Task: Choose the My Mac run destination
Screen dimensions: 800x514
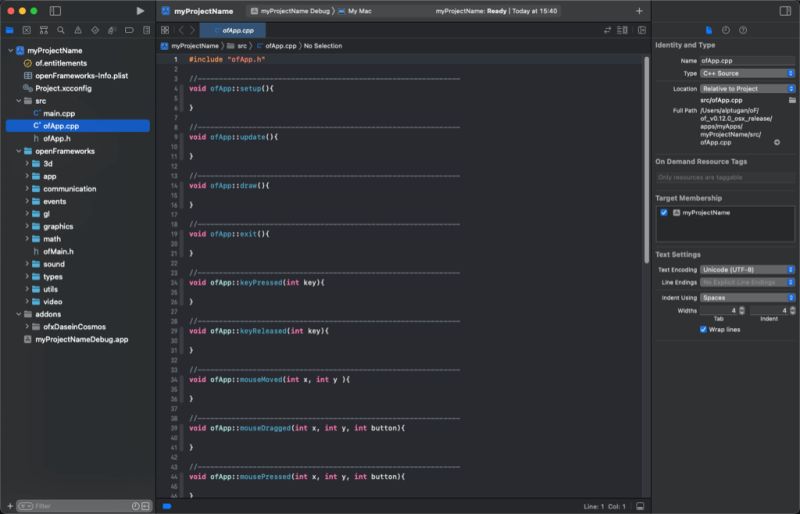Action: pos(355,11)
